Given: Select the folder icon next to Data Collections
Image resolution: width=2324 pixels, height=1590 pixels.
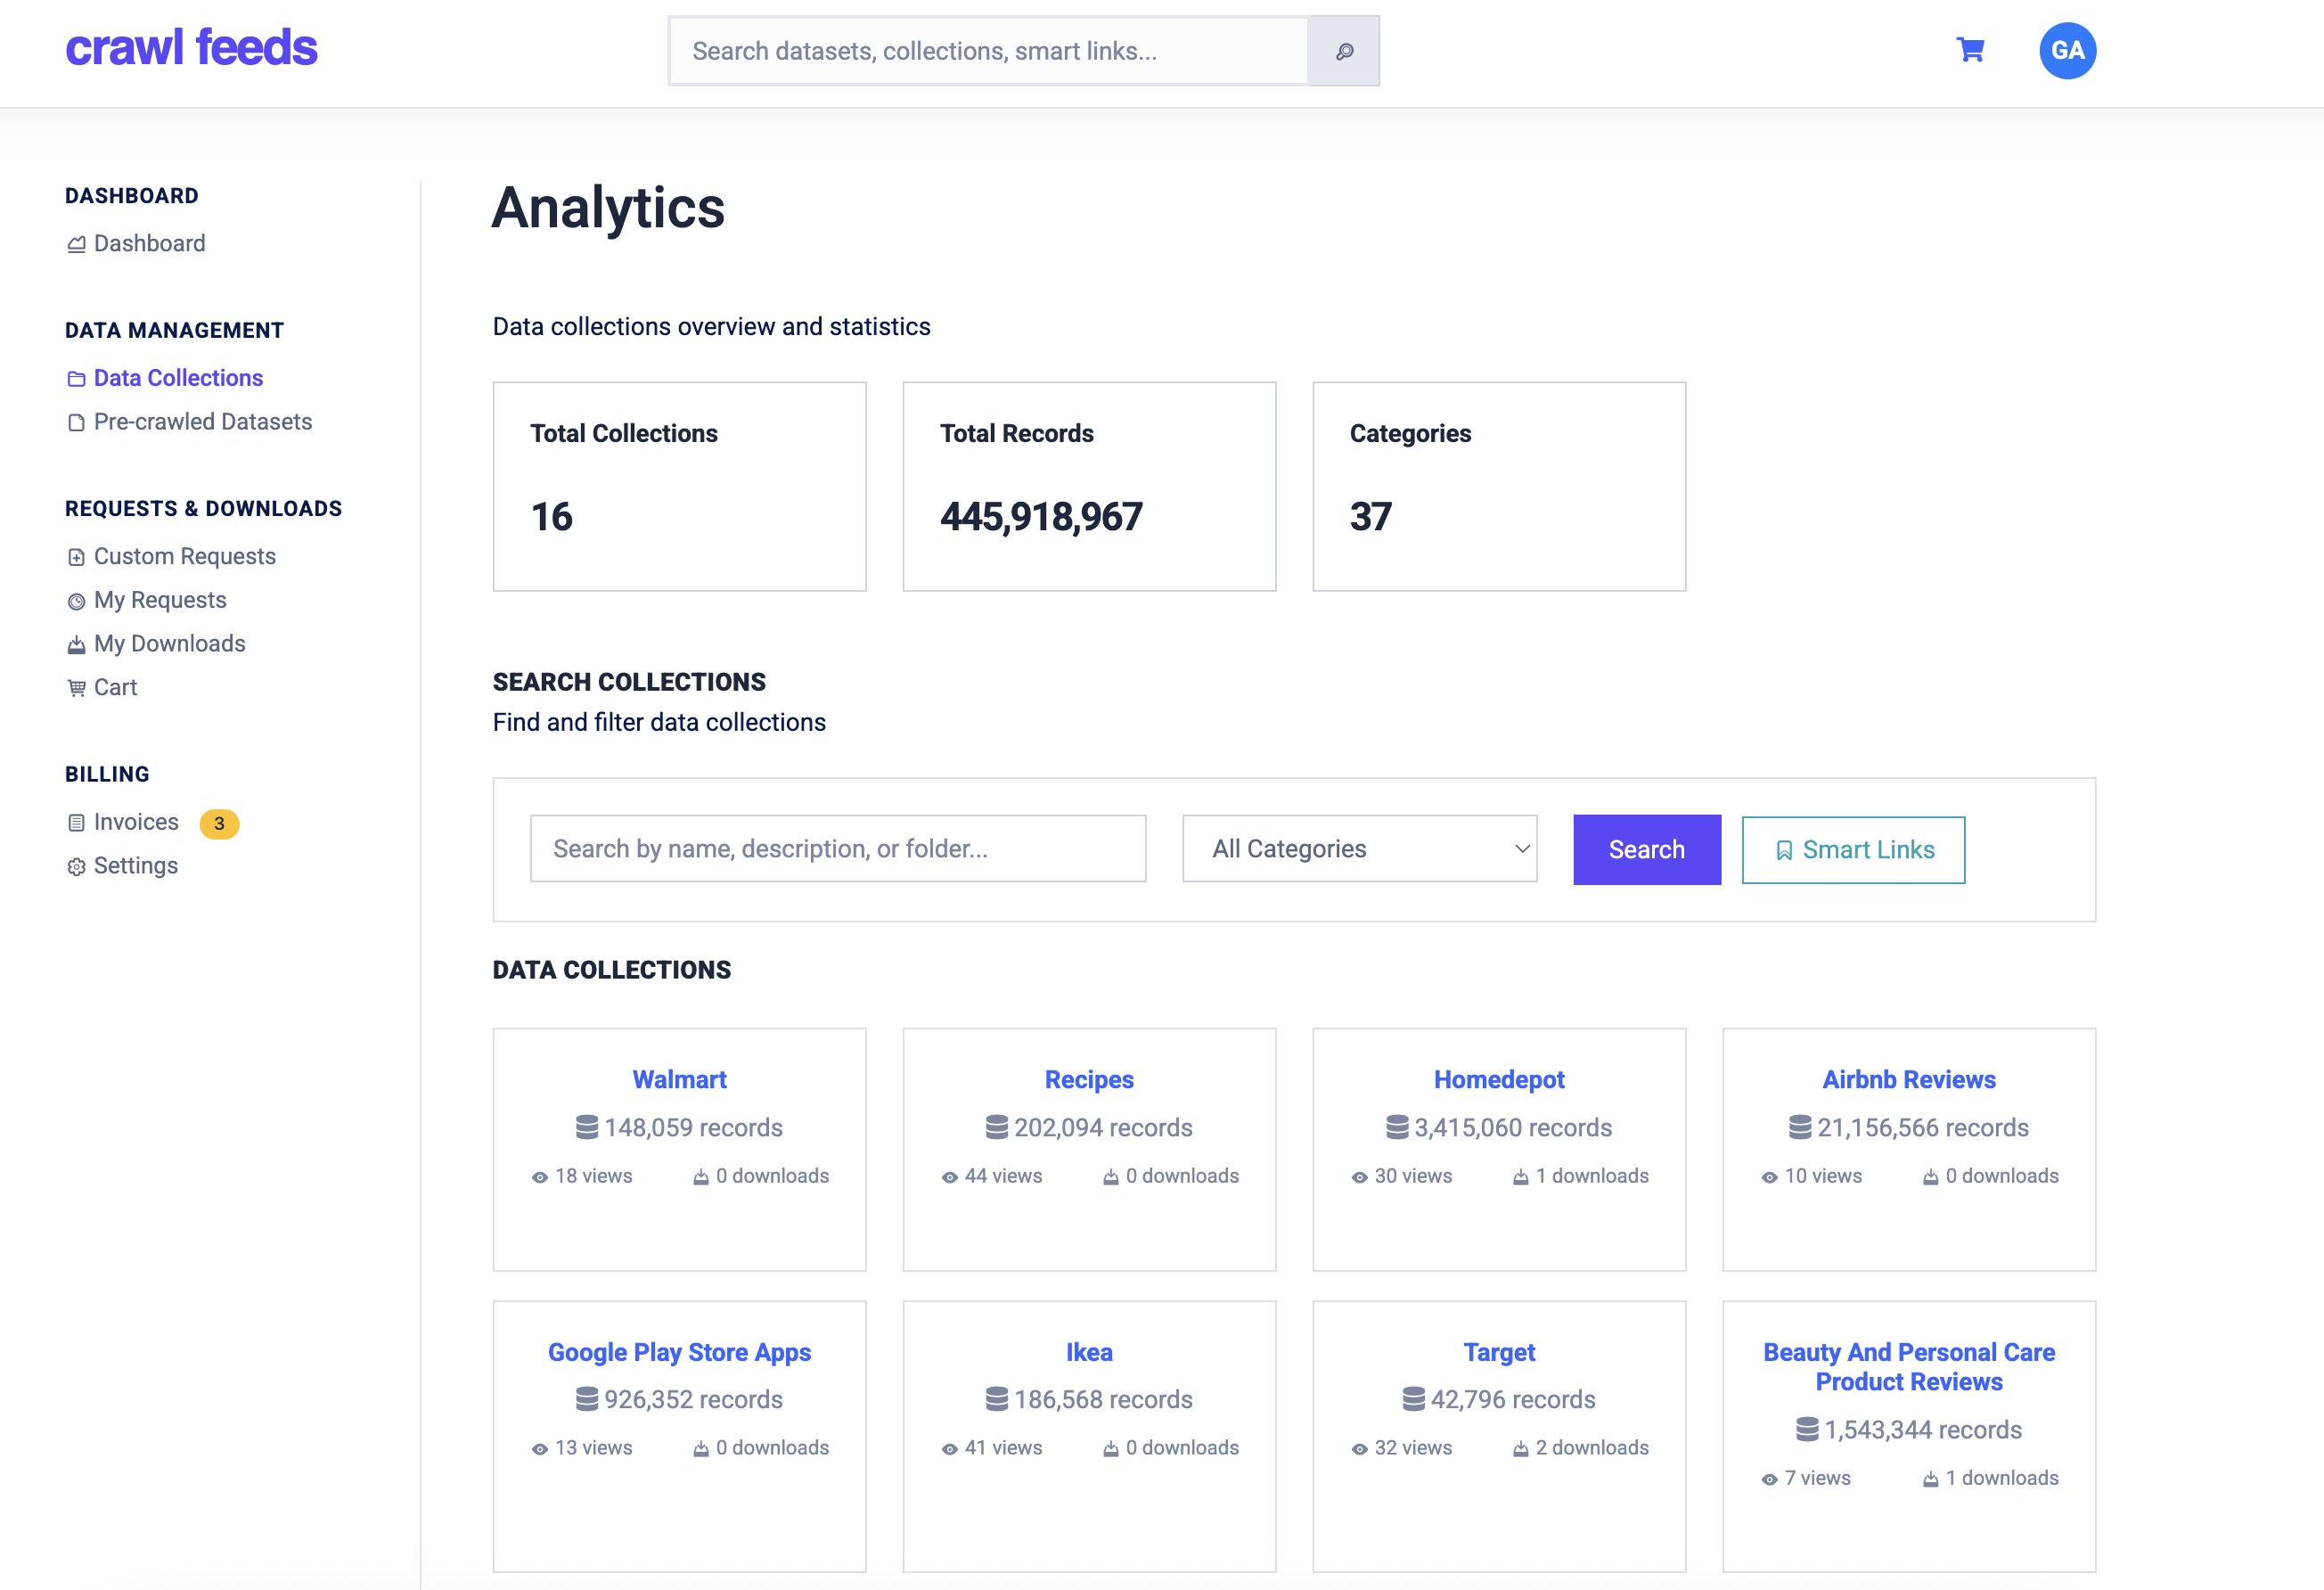Looking at the screenshot, I should (77, 377).
